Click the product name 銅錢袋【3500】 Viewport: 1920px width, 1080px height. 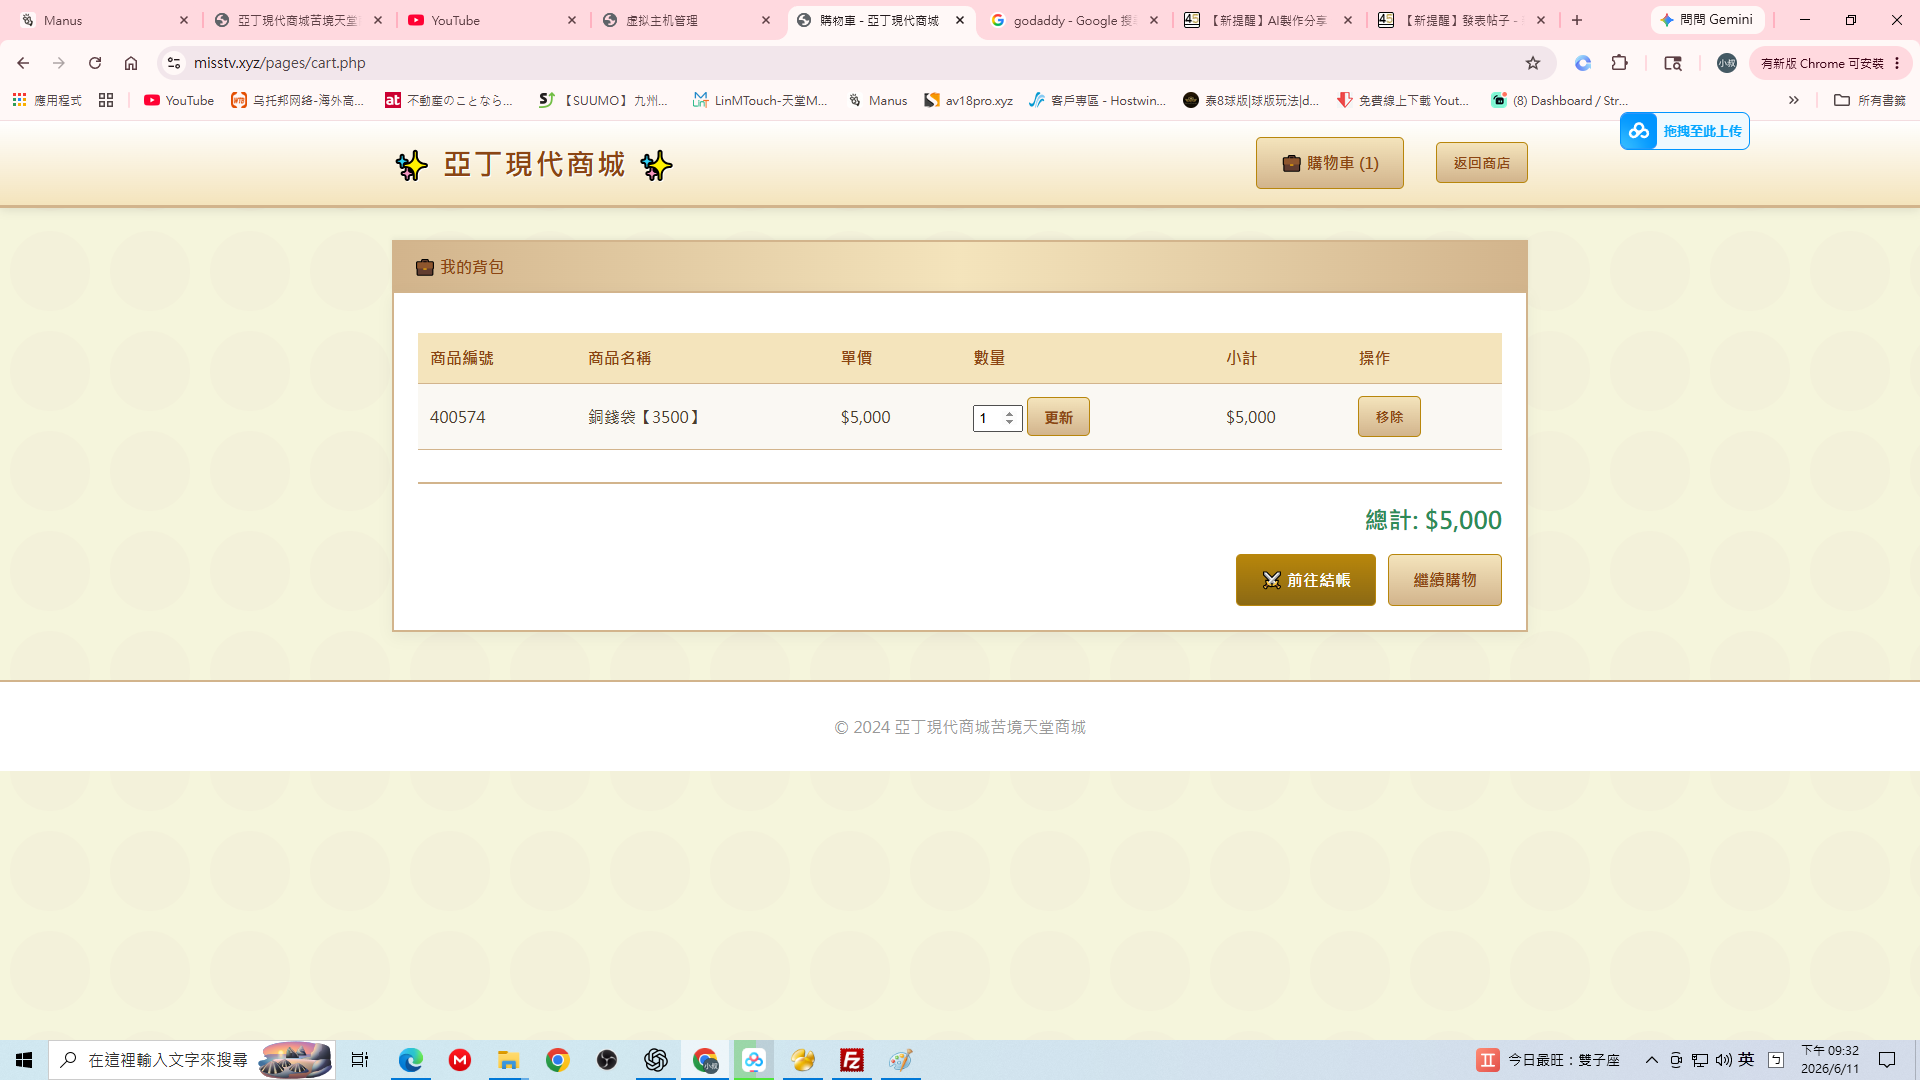pos(646,417)
